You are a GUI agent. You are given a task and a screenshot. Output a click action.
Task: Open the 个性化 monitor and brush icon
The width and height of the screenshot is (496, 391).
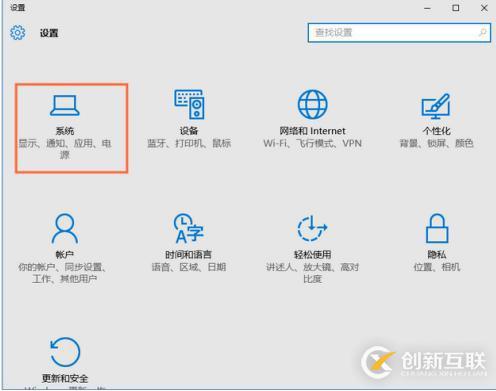click(436, 106)
